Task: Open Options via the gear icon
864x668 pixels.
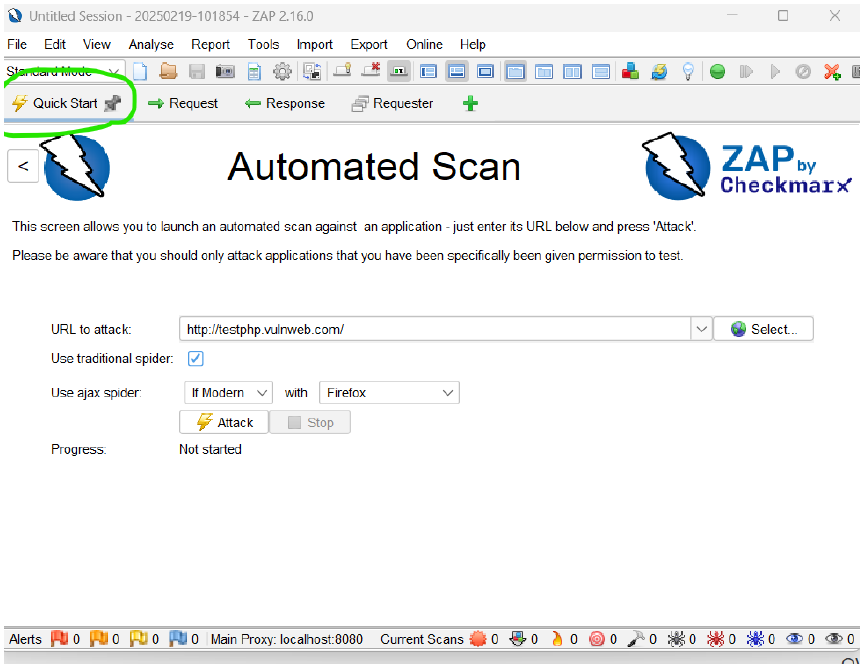Action: [x=282, y=72]
